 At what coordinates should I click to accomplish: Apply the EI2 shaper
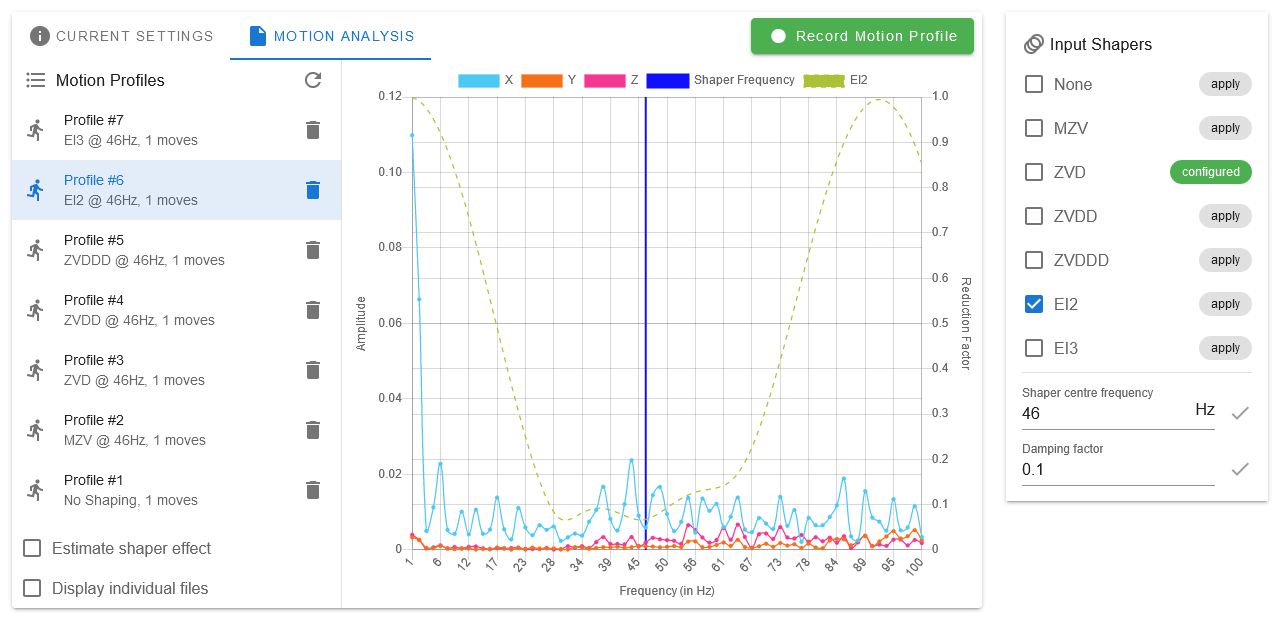pos(1225,304)
